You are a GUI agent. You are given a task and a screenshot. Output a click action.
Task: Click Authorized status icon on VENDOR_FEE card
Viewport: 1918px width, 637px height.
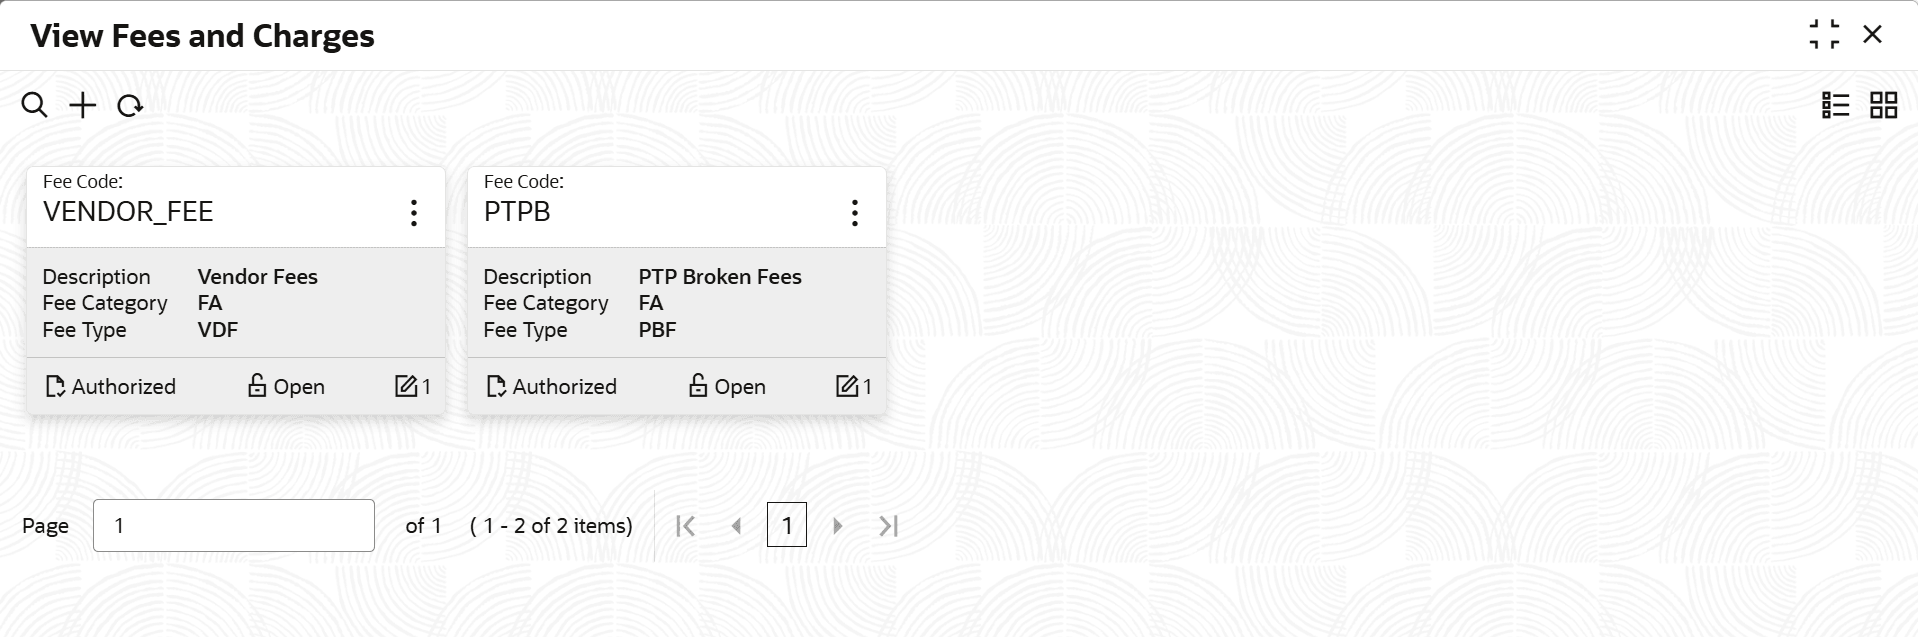[55, 386]
